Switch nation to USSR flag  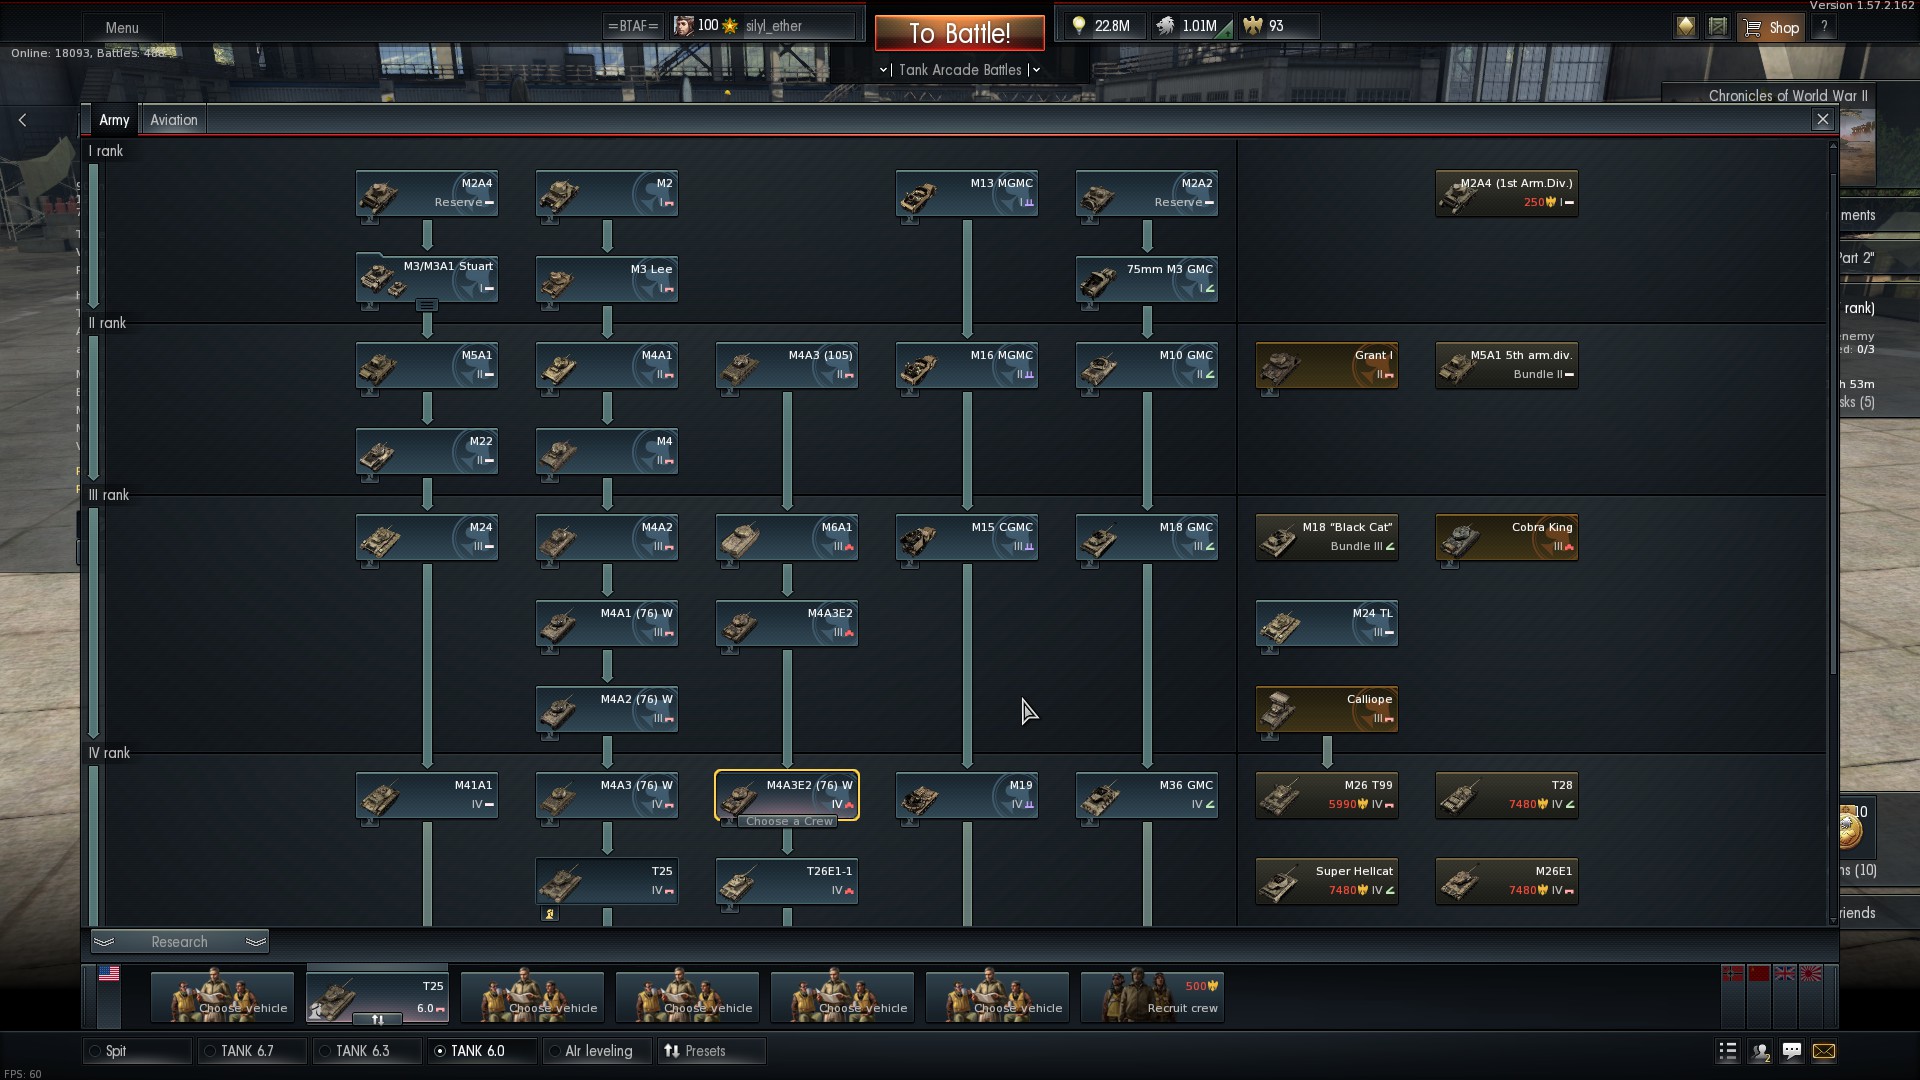tap(1759, 973)
